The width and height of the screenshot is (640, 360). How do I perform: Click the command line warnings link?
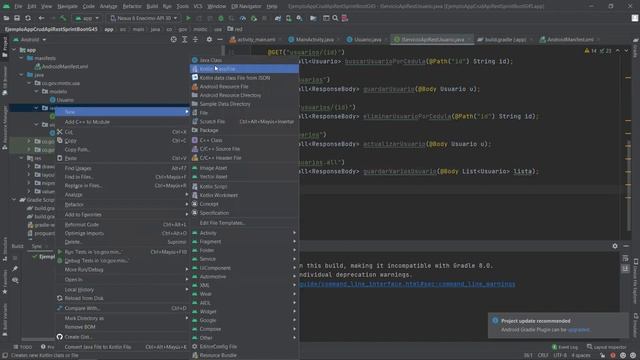pyautogui.click(x=407, y=284)
